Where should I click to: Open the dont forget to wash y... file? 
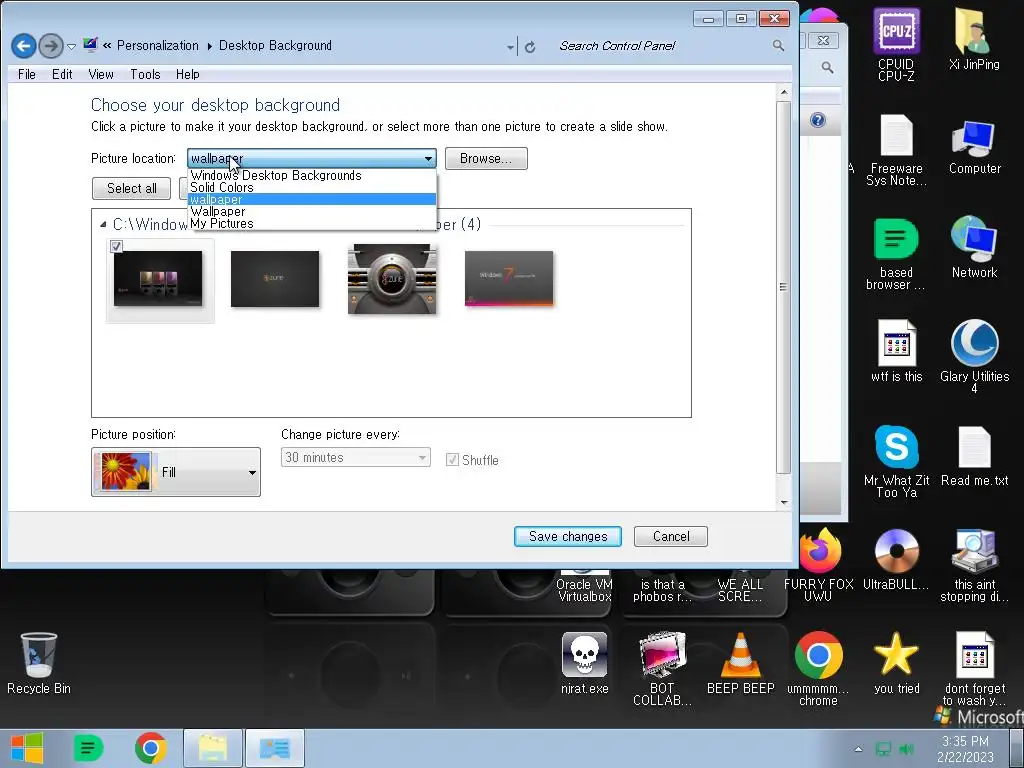pos(974,669)
